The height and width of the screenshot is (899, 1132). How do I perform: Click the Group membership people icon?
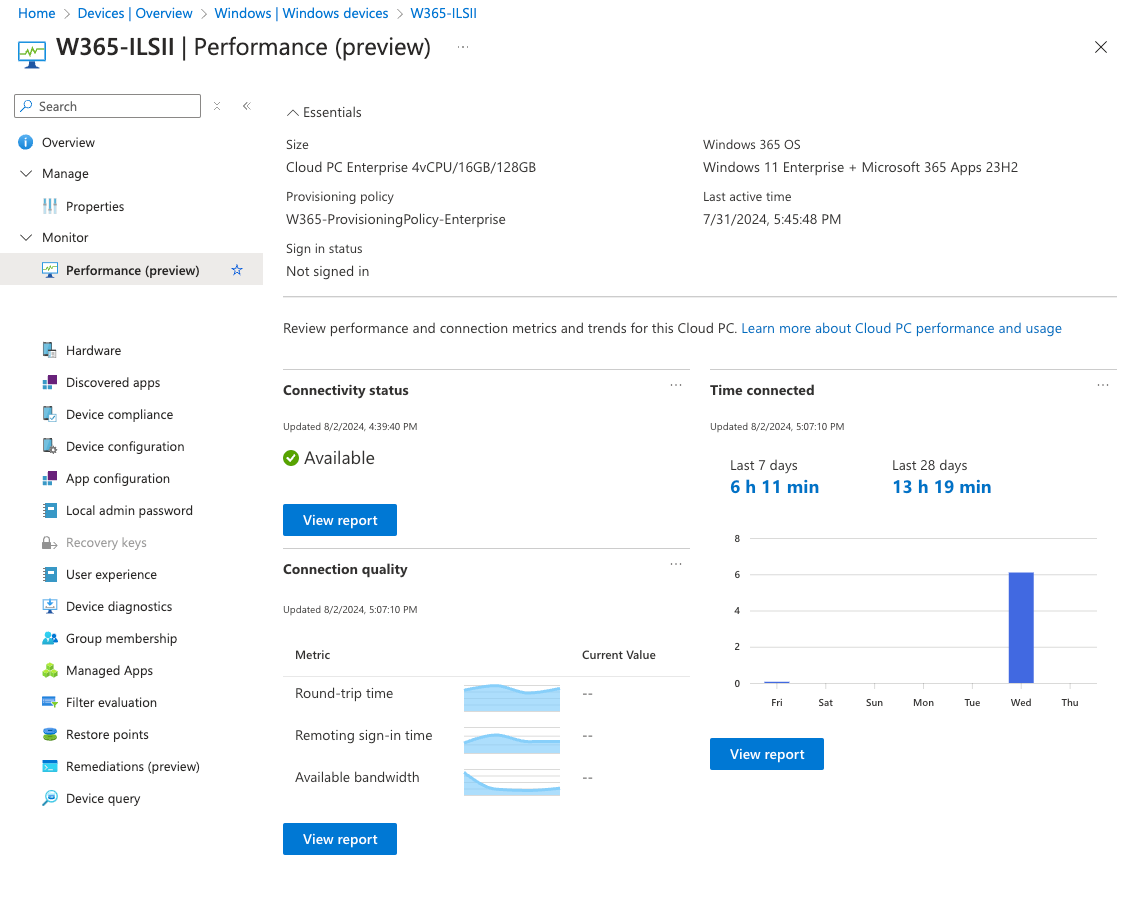point(50,638)
